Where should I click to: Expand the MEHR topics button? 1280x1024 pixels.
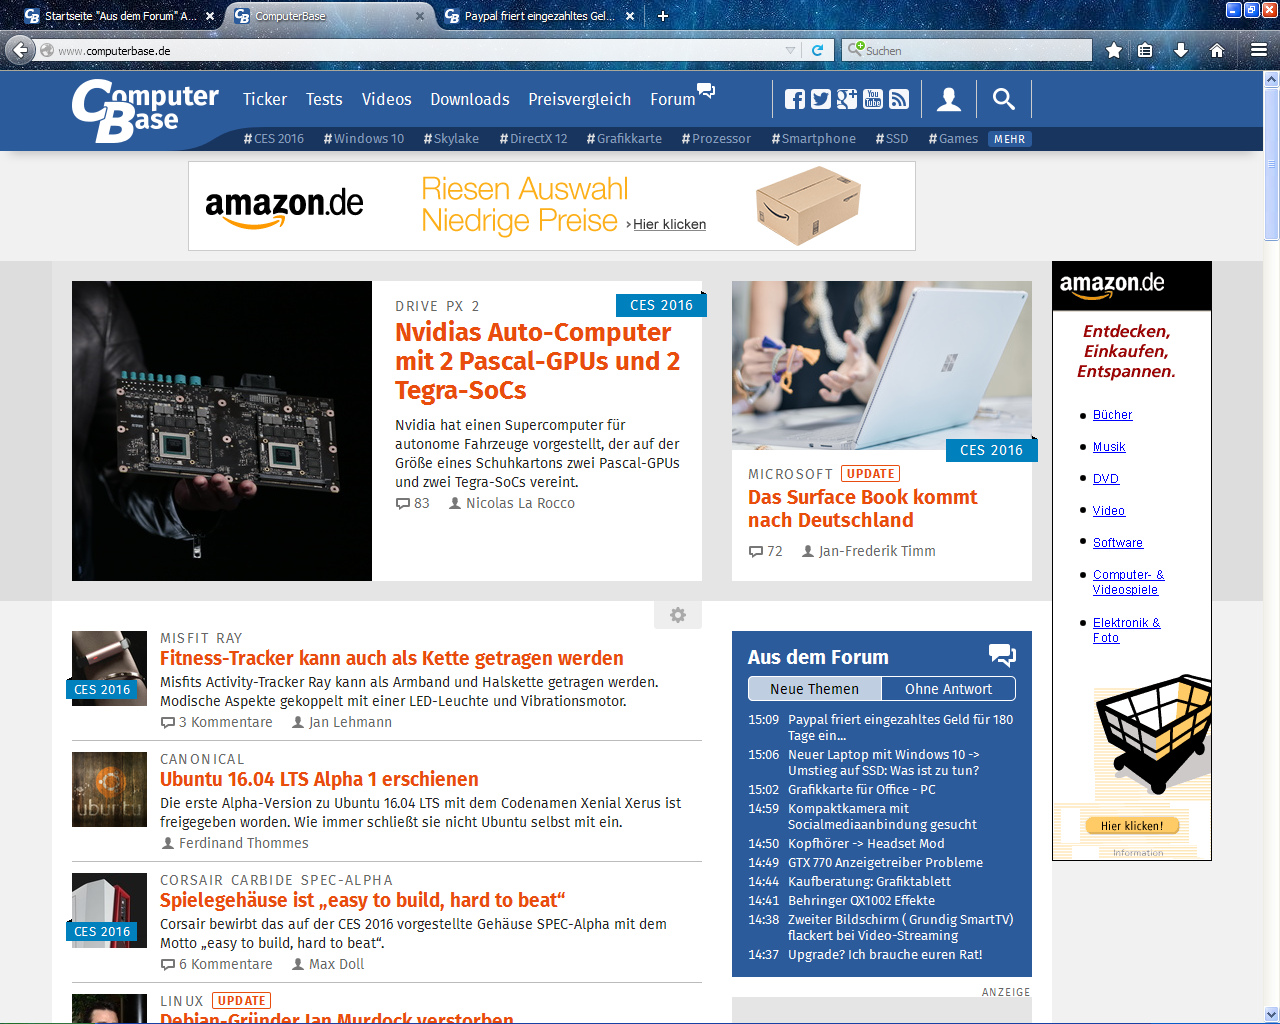click(x=1010, y=139)
